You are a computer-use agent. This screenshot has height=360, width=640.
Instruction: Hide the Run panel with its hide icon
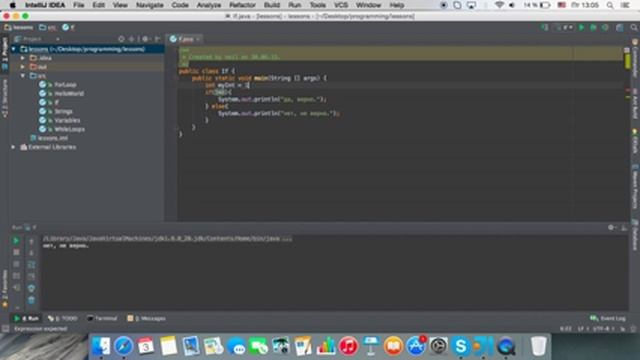click(x=624, y=227)
